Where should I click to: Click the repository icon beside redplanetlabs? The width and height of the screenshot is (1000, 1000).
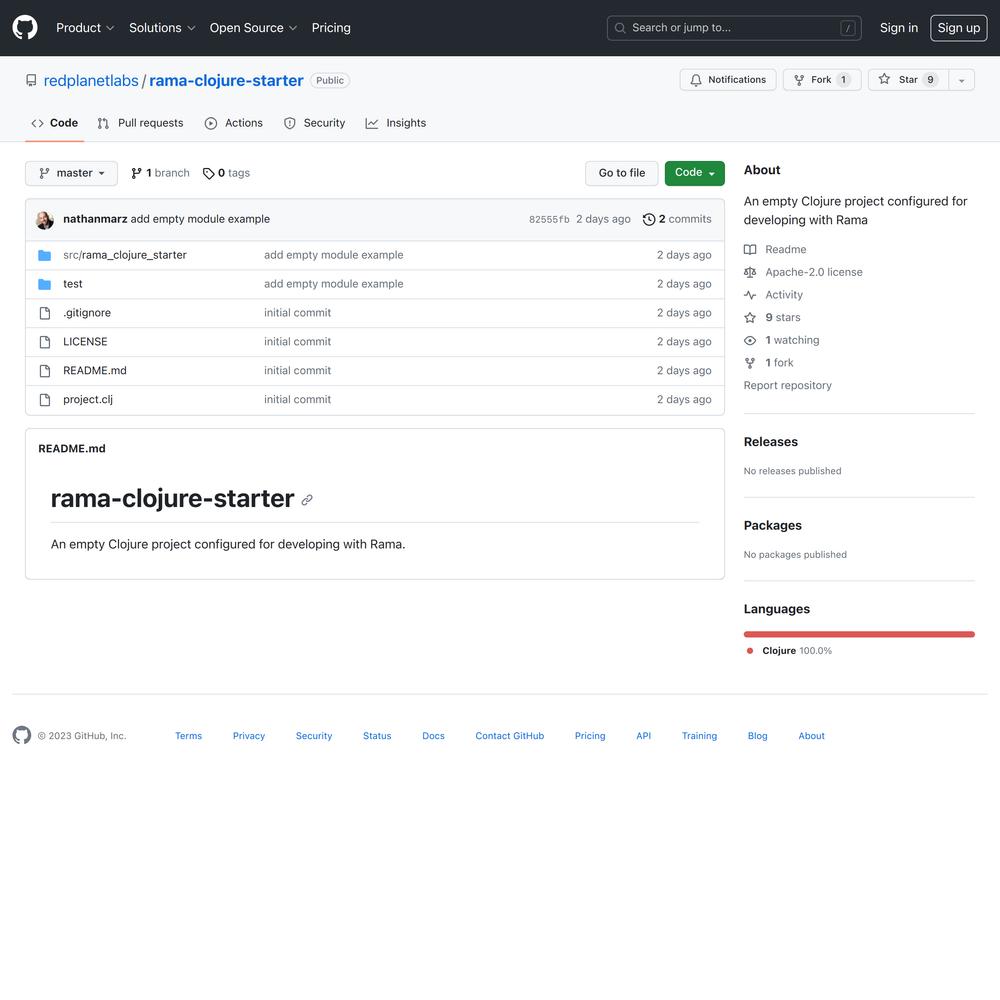(x=31, y=80)
